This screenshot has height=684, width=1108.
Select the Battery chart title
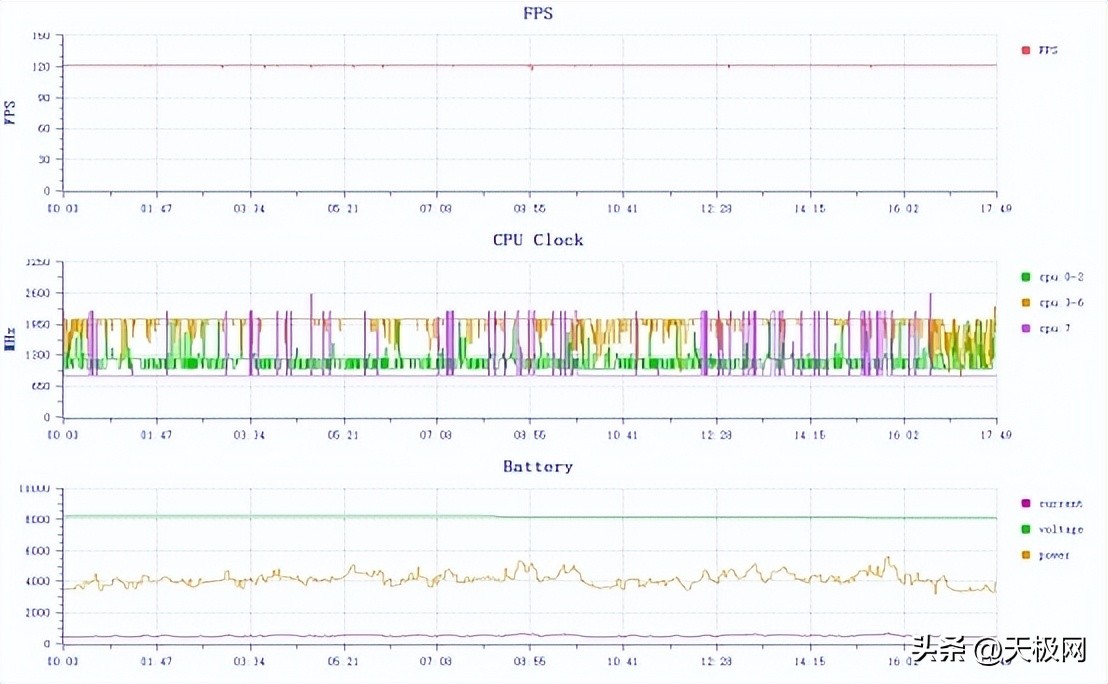tap(538, 466)
